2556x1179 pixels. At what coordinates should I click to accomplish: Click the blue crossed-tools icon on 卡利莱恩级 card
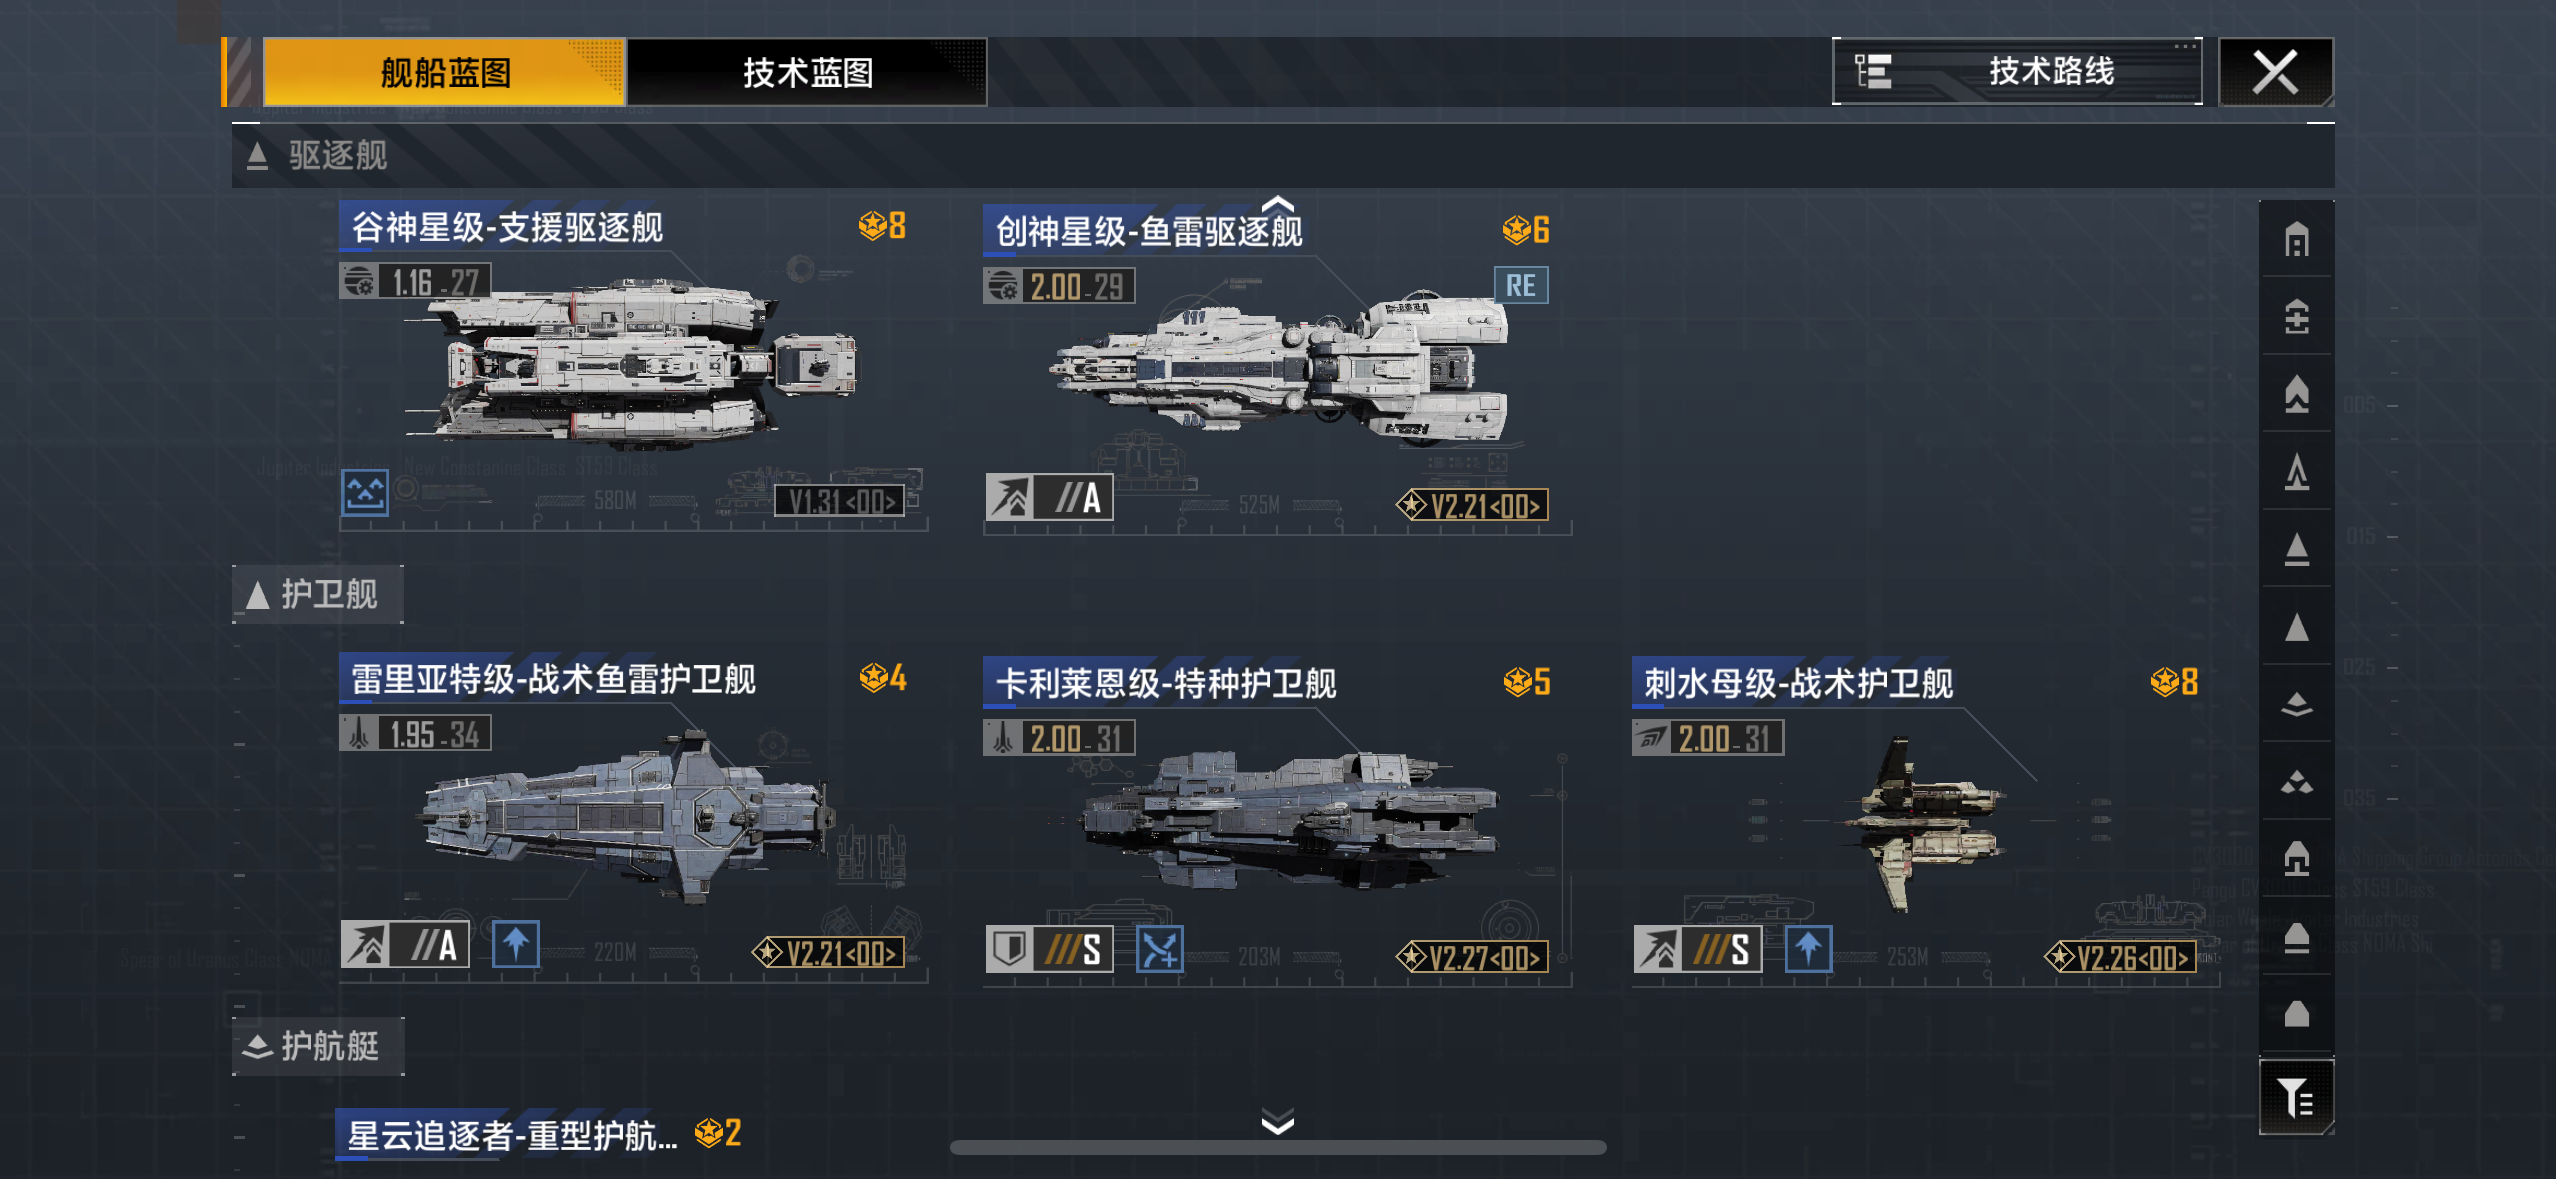[1160, 948]
